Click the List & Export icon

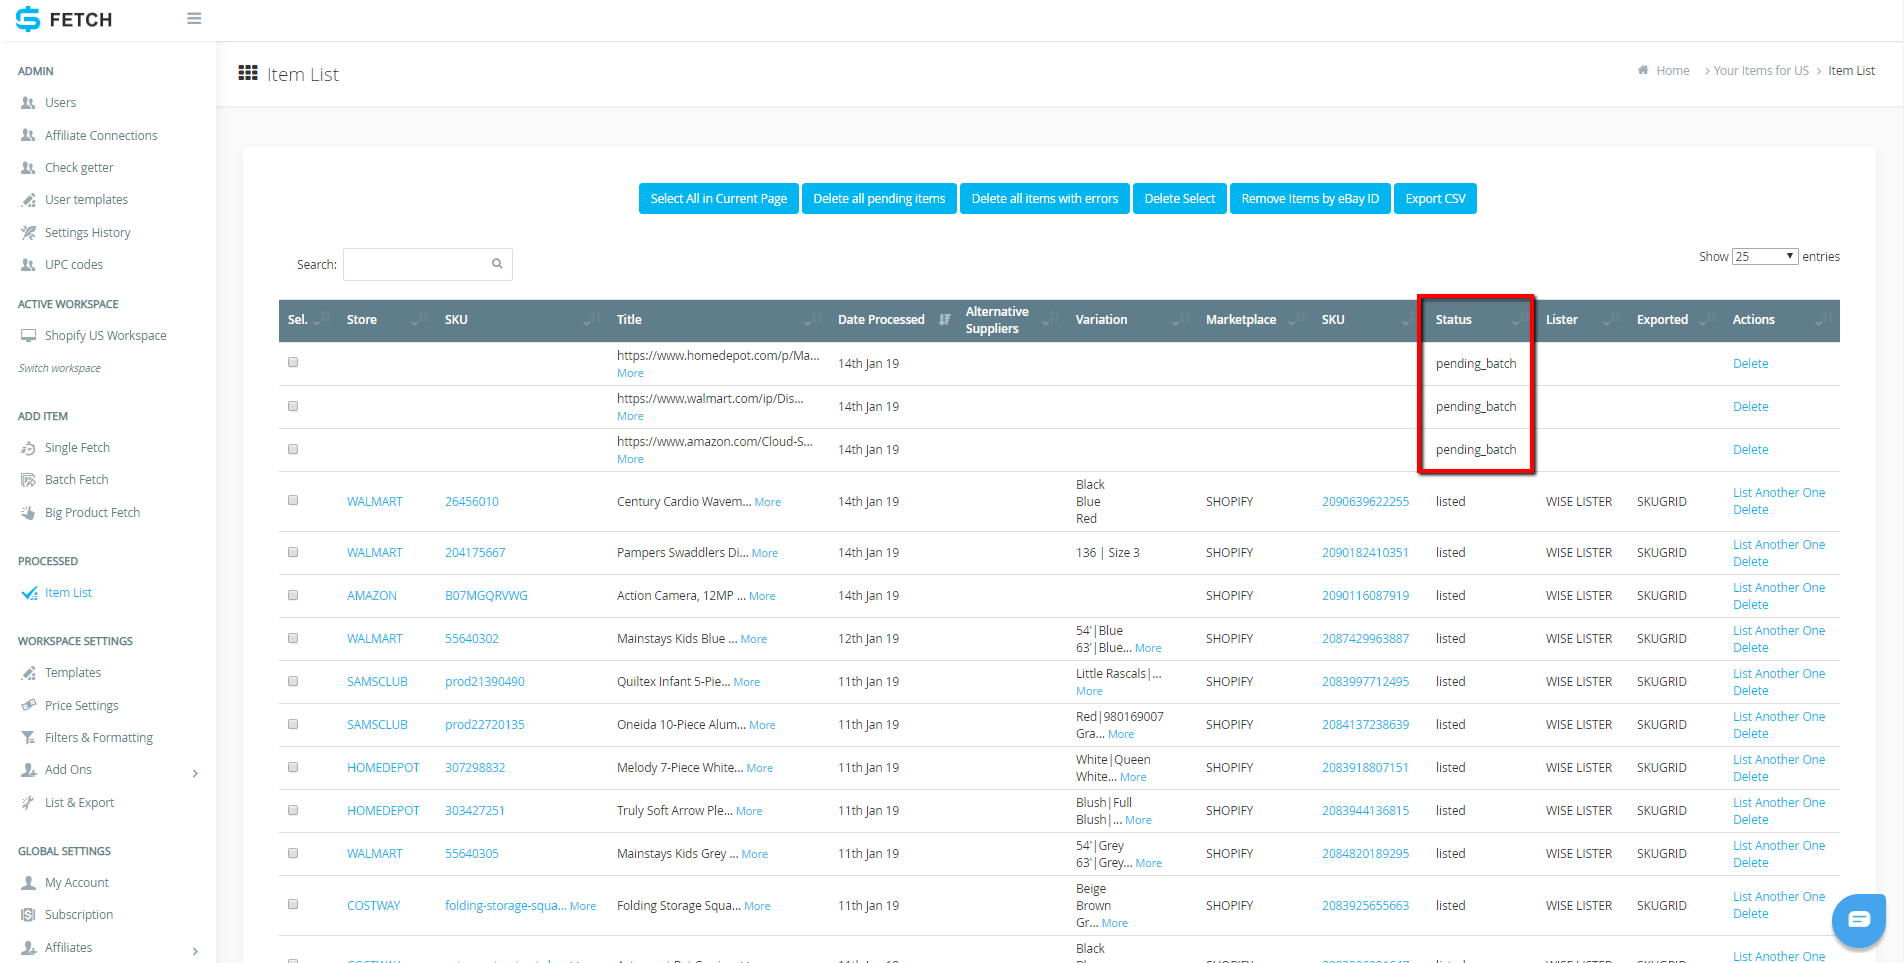click(x=28, y=803)
